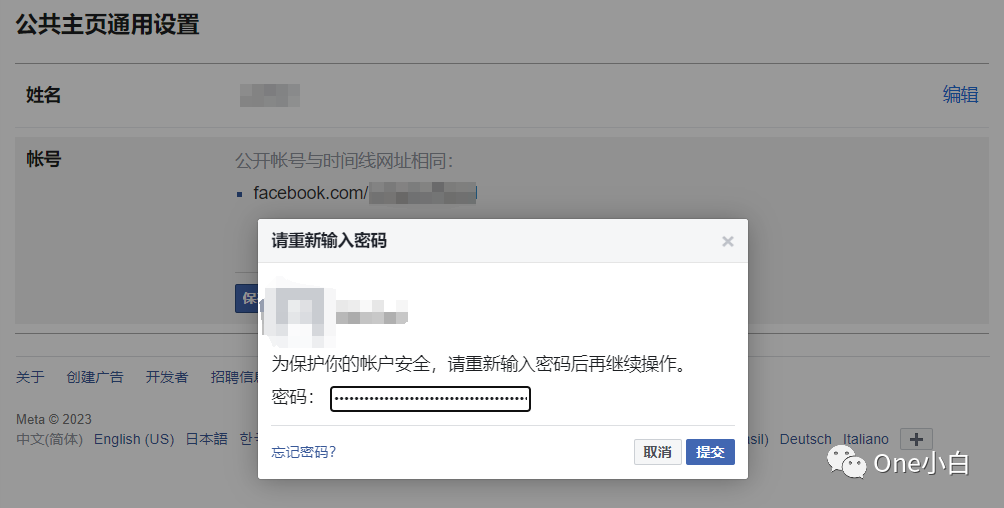Focus the 密码 input field
The height and width of the screenshot is (508, 1004).
tap(430, 399)
